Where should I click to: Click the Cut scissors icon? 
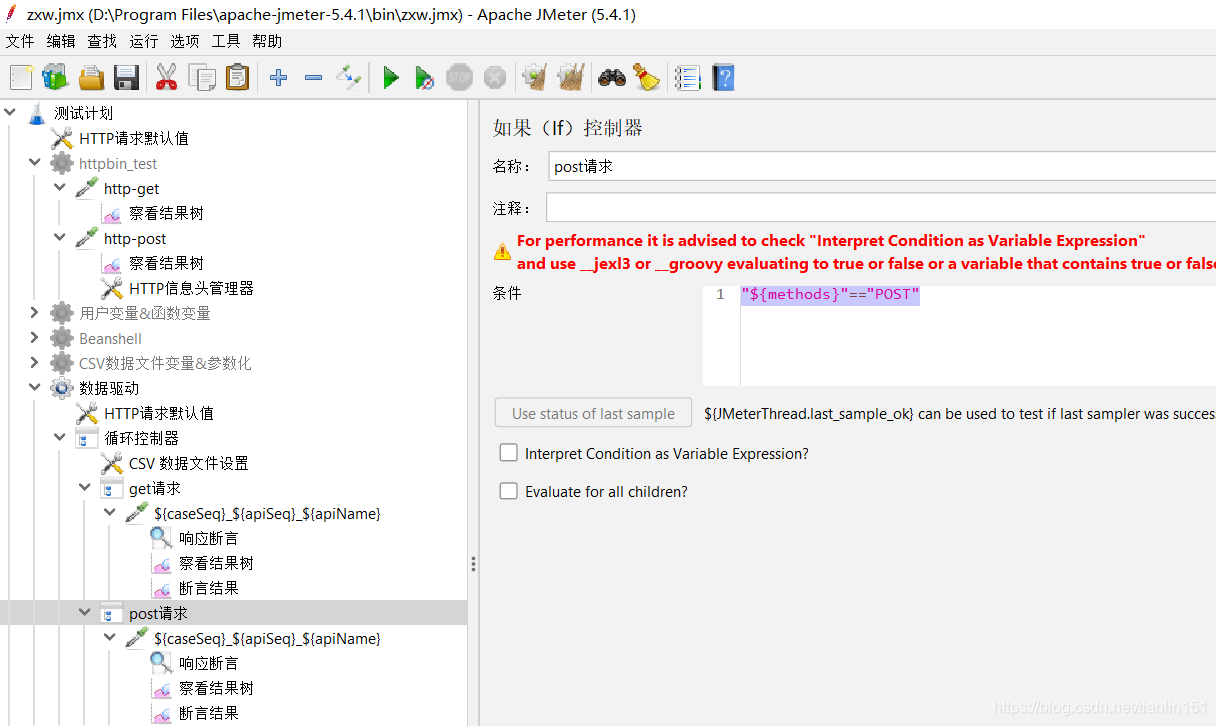point(166,77)
